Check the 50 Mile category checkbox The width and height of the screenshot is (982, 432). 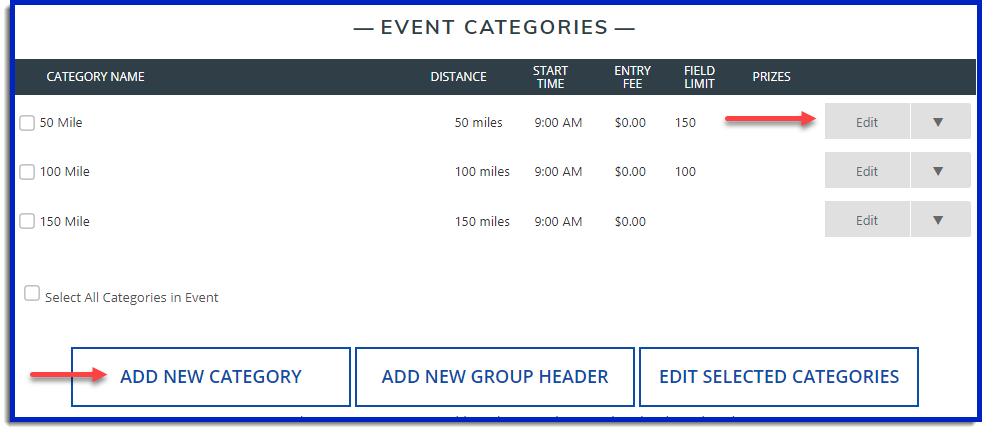click(27, 123)
